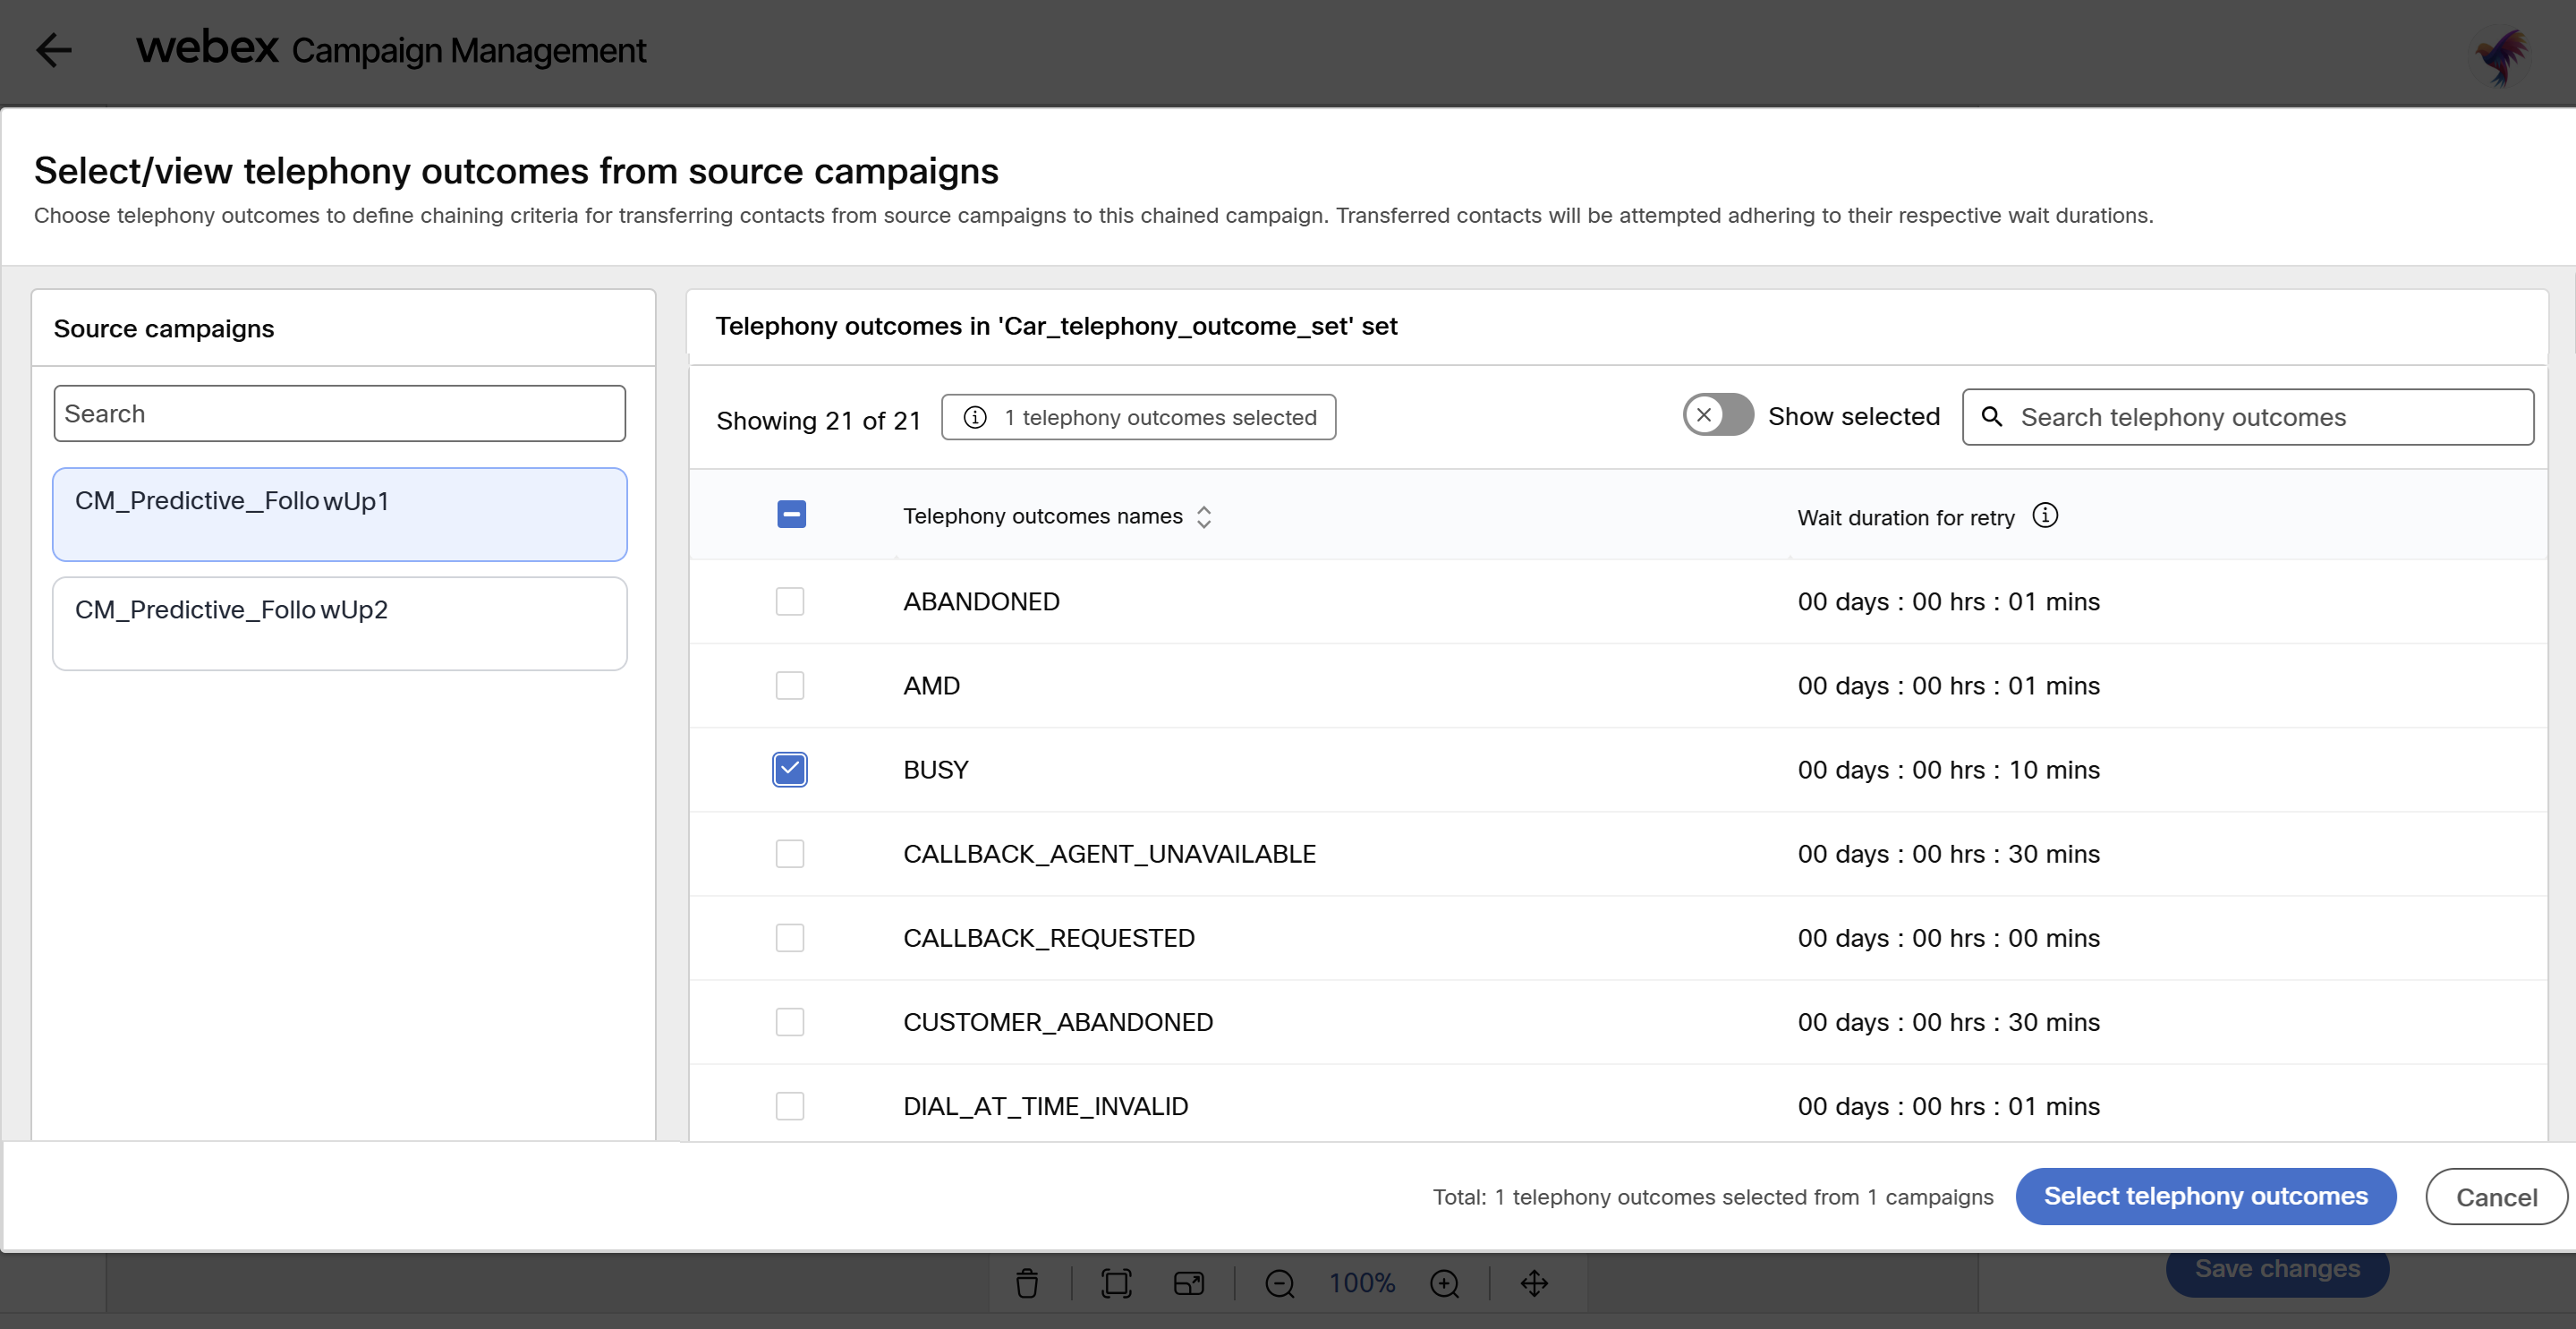Click the back arrow icon
The height and width of the screenshot is (1329, 2576).
pyautogui.click(x=54, y=50)
